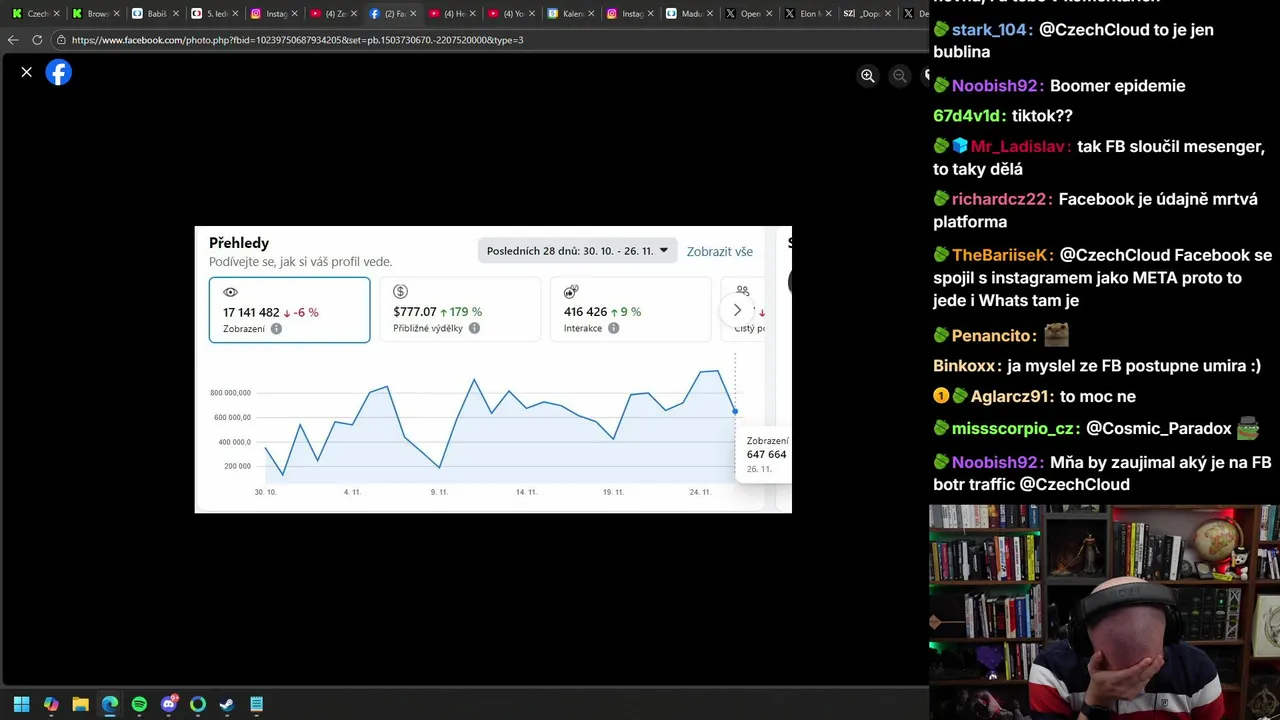Click username stark_104 in chat
Screen dimensions: 1280x720
pyautogui.click(x=990, y=30)
